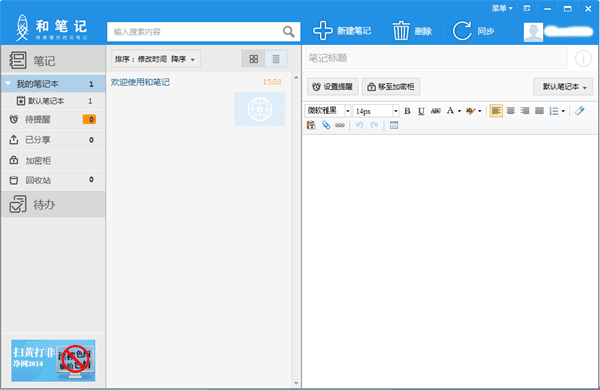The height and width of the screenshot is (390, 600).
Task: Open the 排序 sort order dropdown
Action: (155, 59)
